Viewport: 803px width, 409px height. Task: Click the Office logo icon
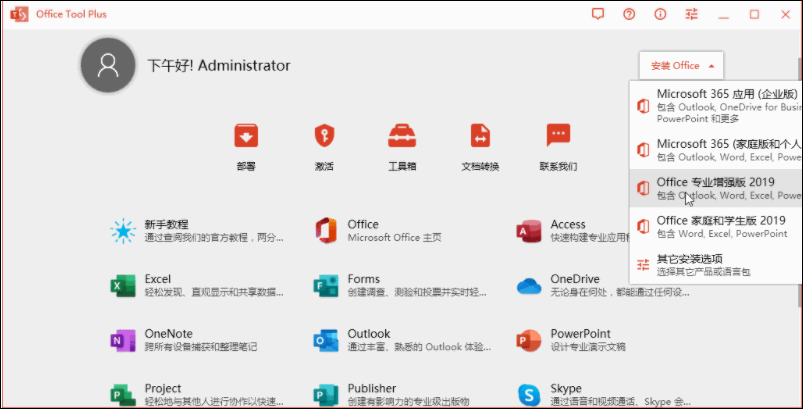326,231
